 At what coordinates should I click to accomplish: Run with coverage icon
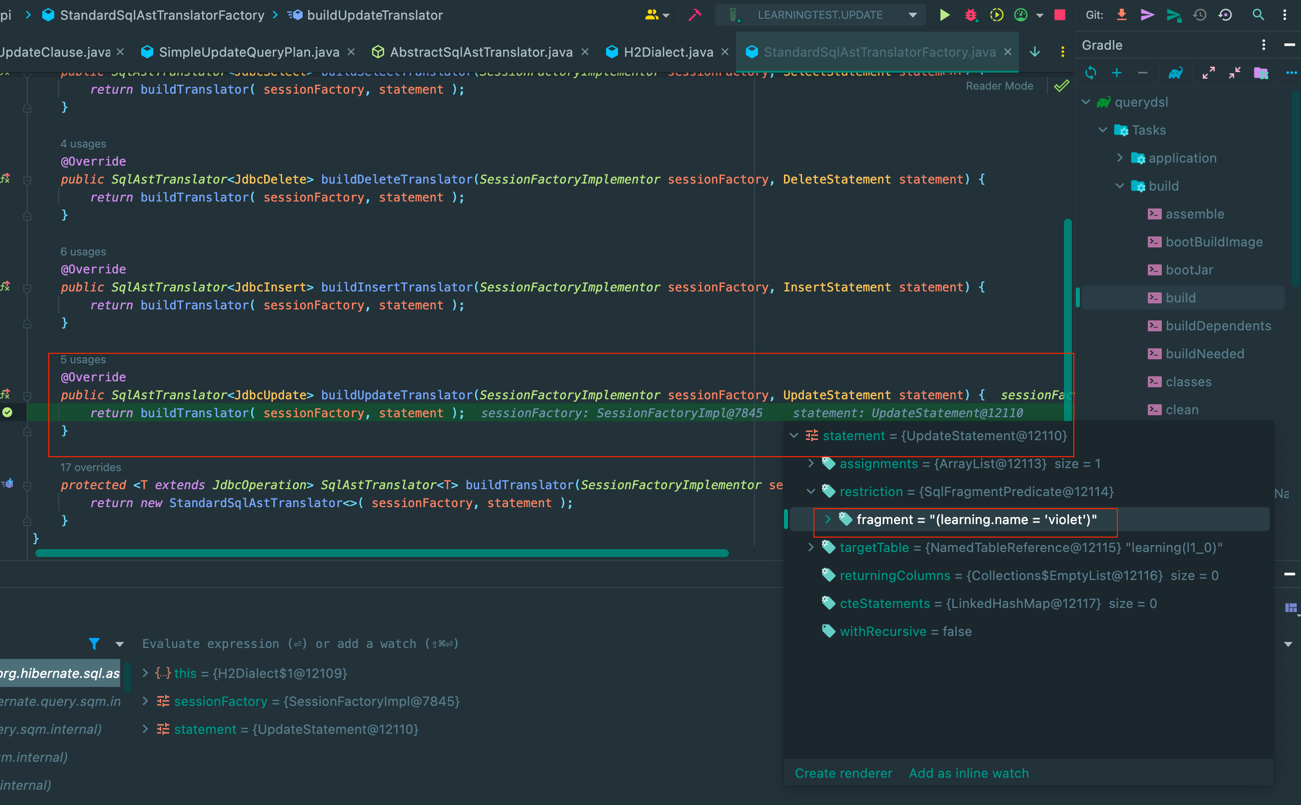(996, 15)
